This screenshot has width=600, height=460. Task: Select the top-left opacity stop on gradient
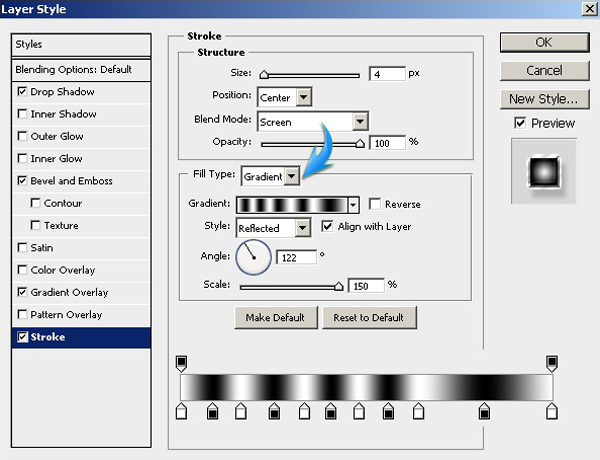(181, 362)
